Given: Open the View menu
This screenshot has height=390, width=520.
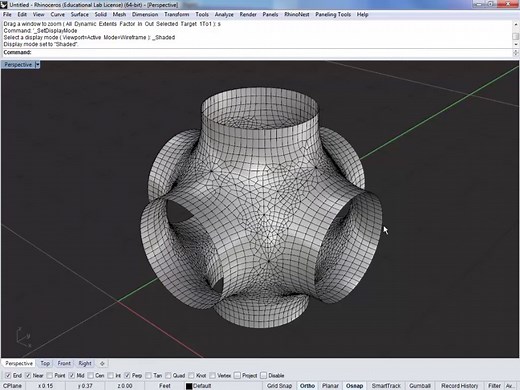Looking at the screenshot, I should [38, 14].
